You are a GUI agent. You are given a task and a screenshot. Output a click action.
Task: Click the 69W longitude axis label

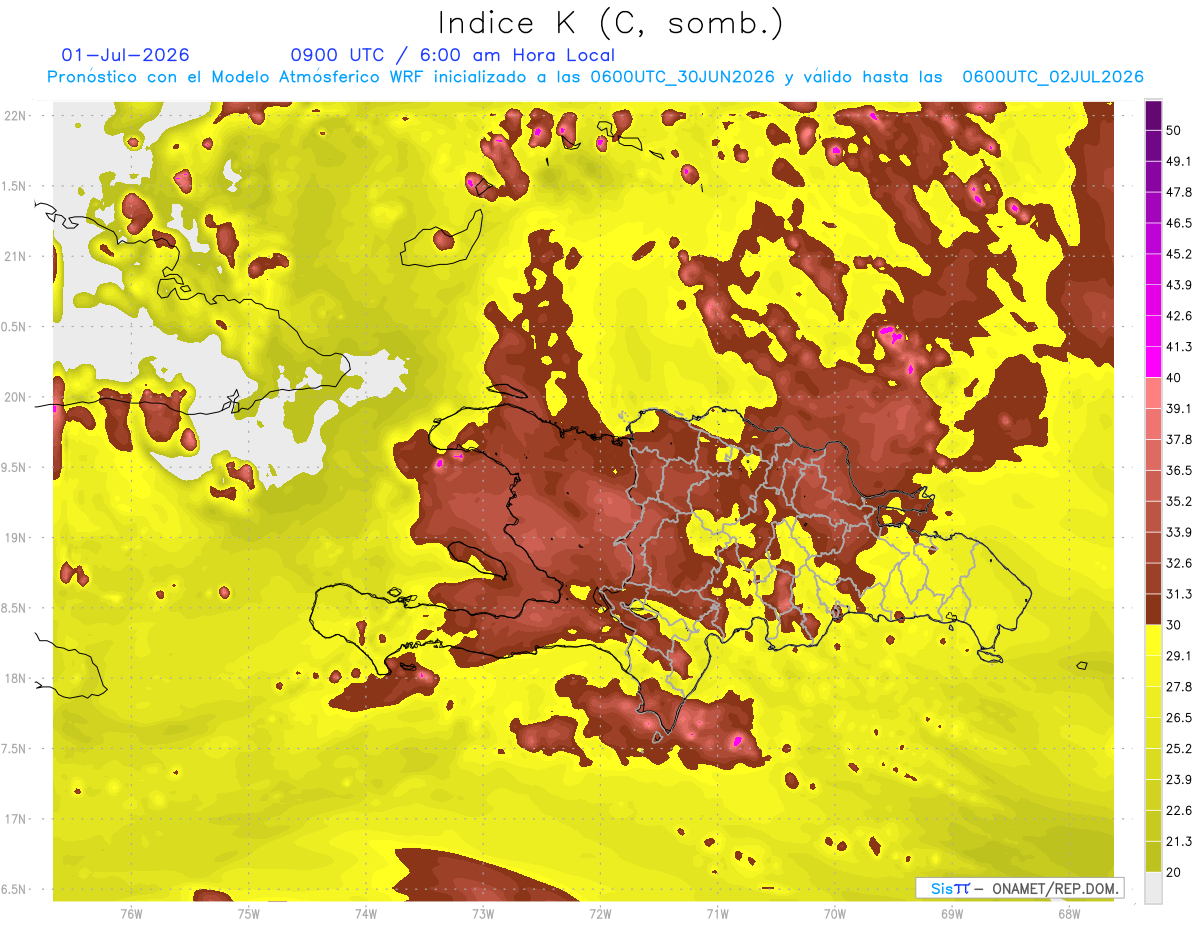coord(952,914)
